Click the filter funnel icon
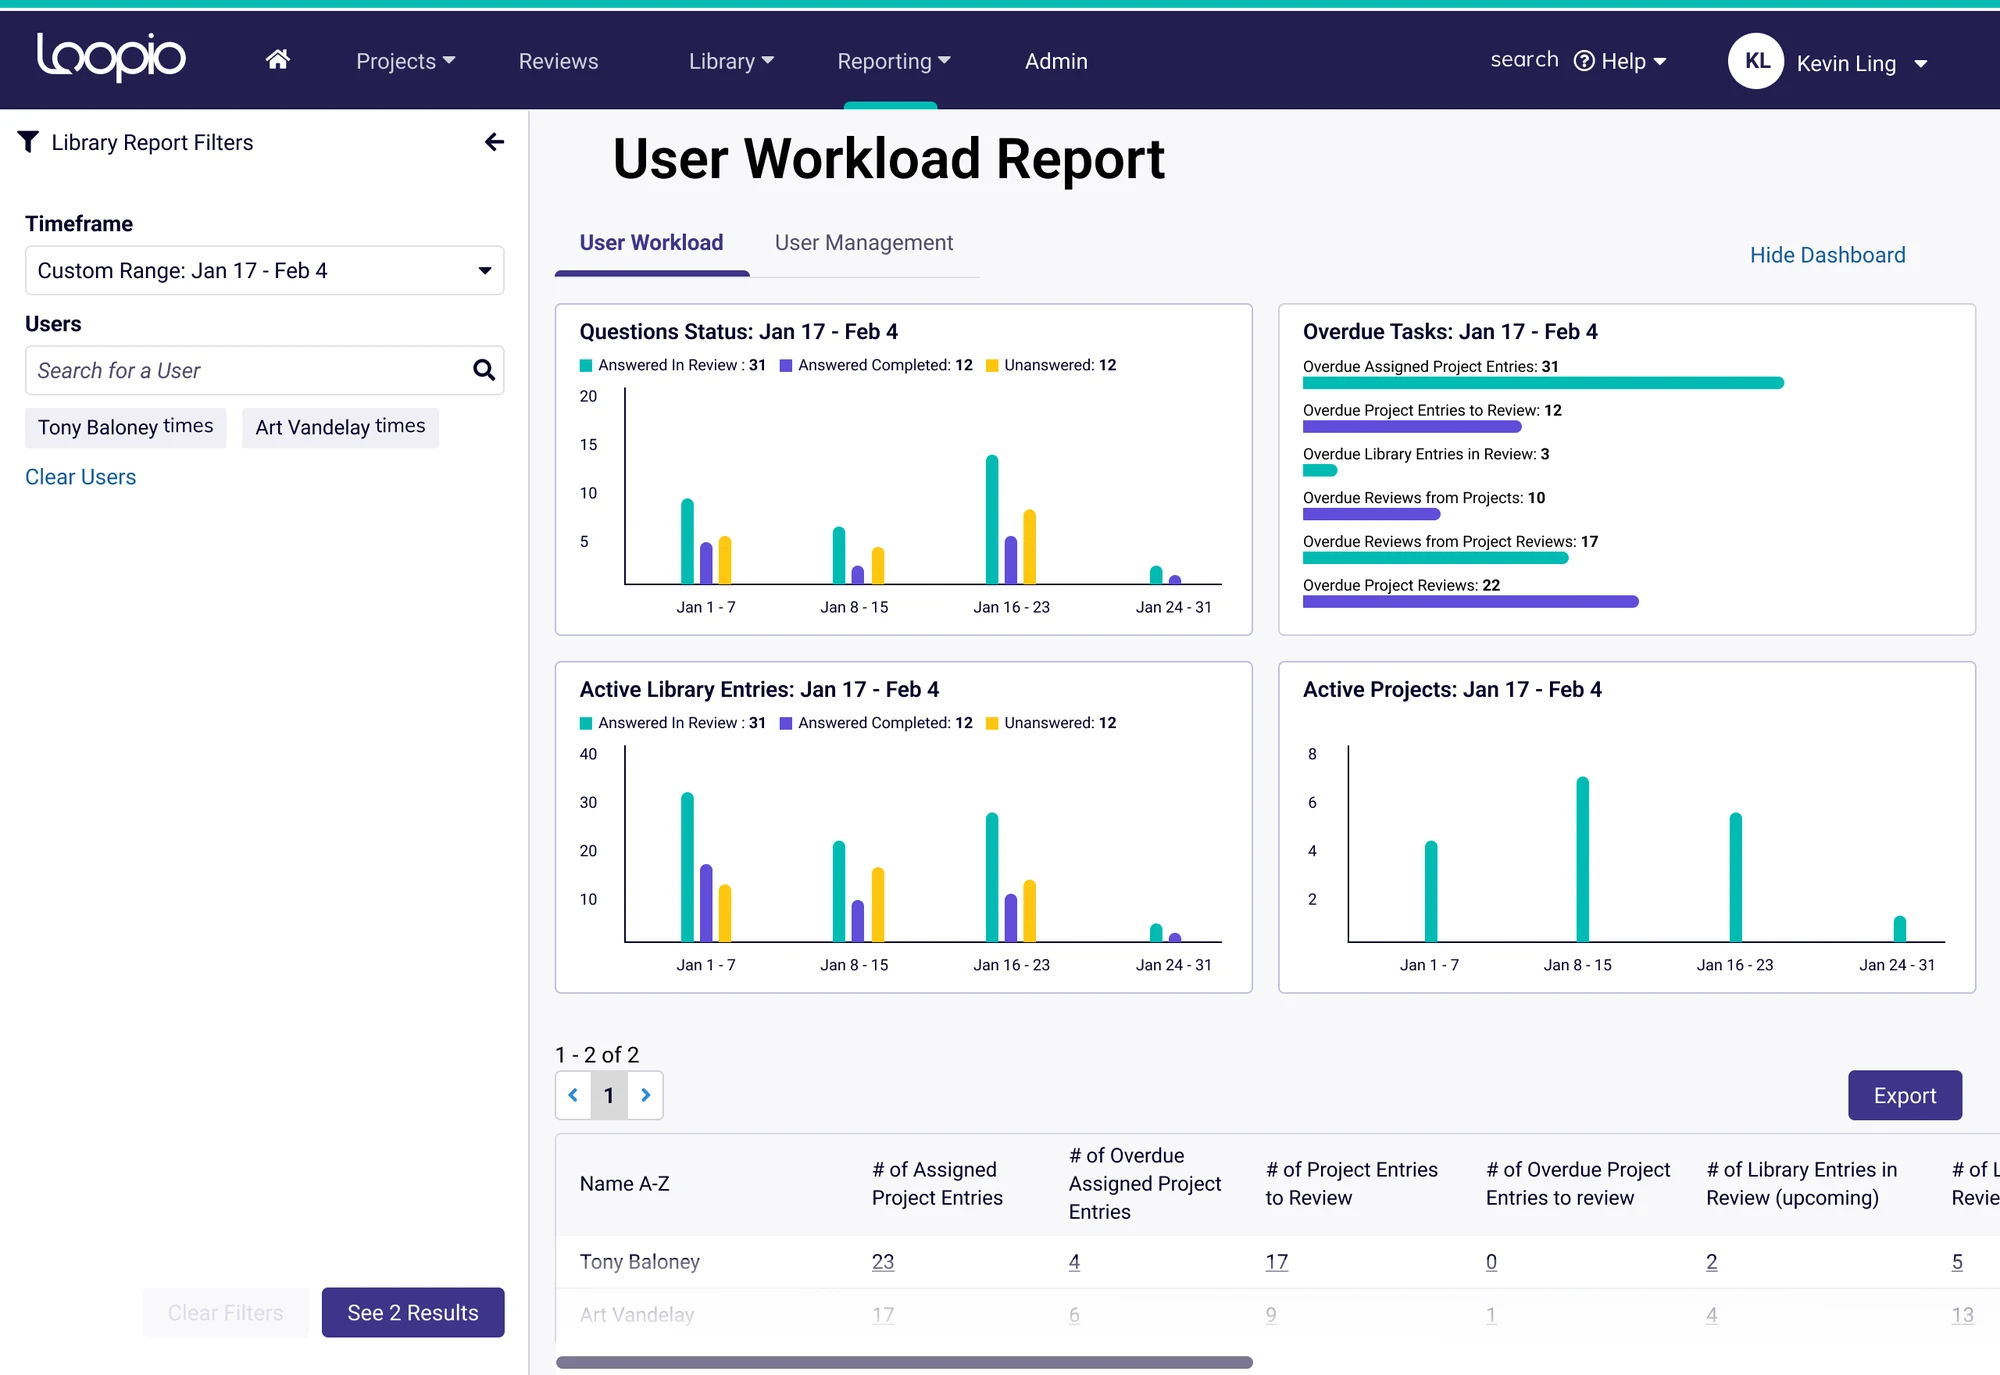The width and height of the screenshot is (2000, 1375). coord(28,142)
